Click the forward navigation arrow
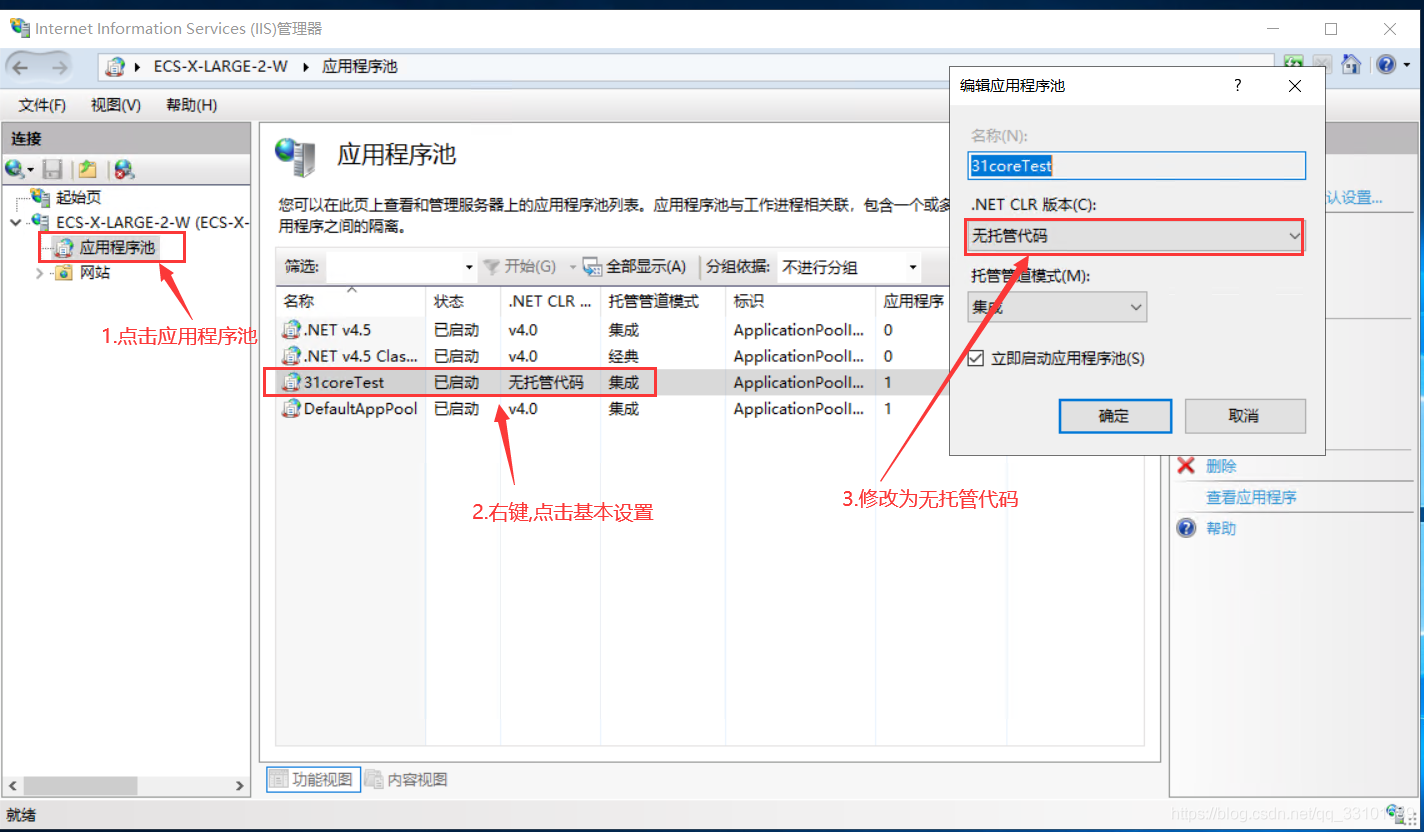The width and height of the screenshot is (1424, 832). tap(60, 67)
